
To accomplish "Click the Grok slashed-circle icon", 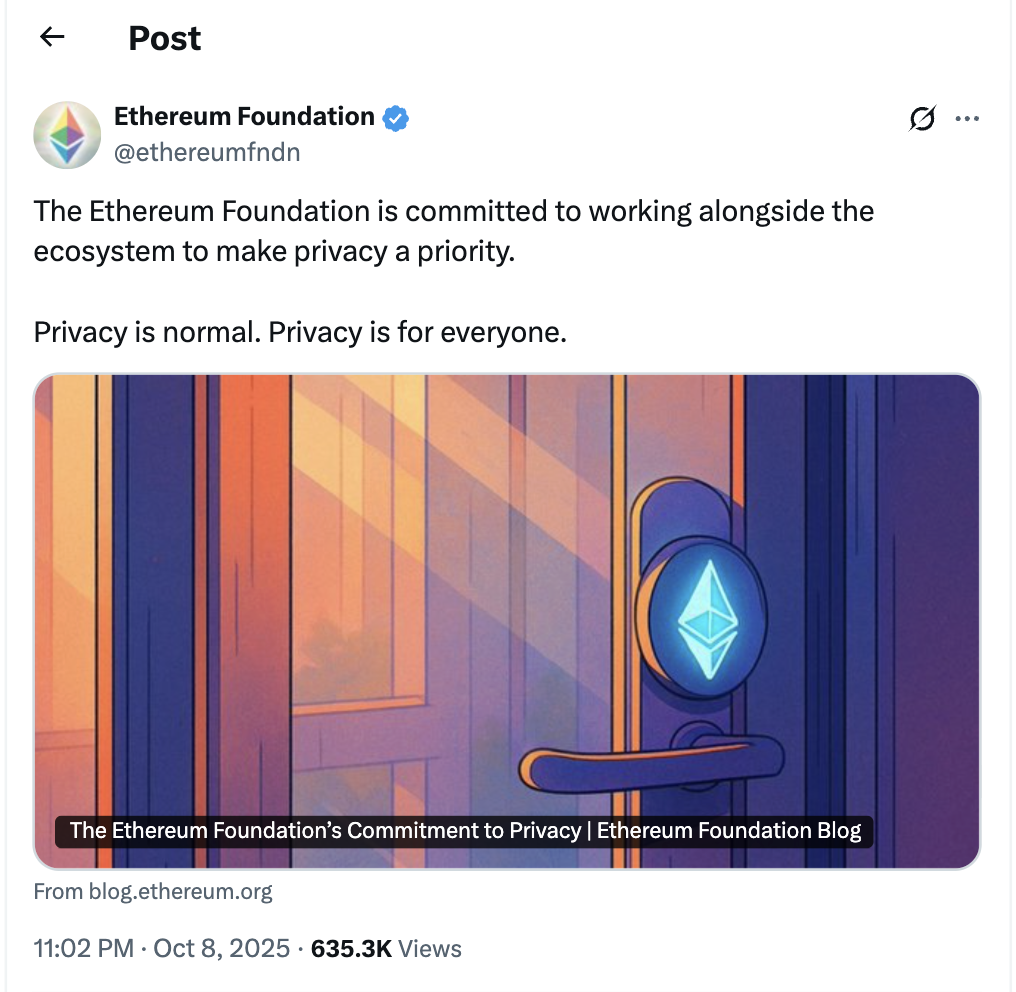I will (922, 119).
